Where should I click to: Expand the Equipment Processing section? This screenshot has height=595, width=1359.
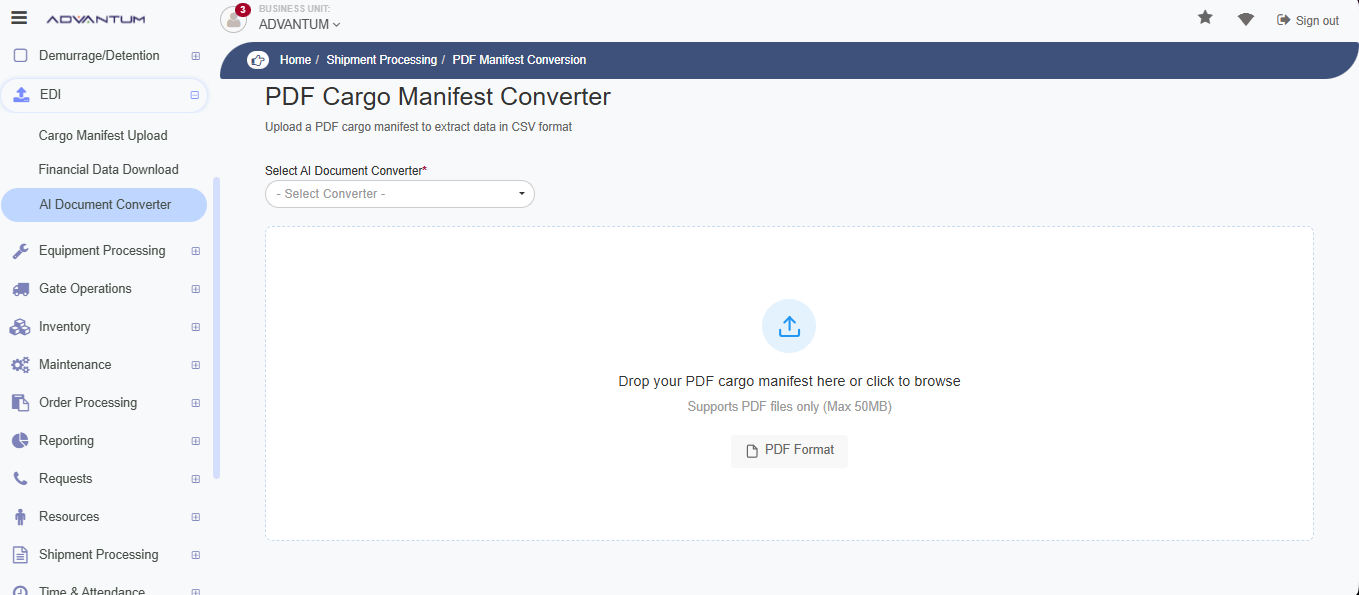coord(195,251)
